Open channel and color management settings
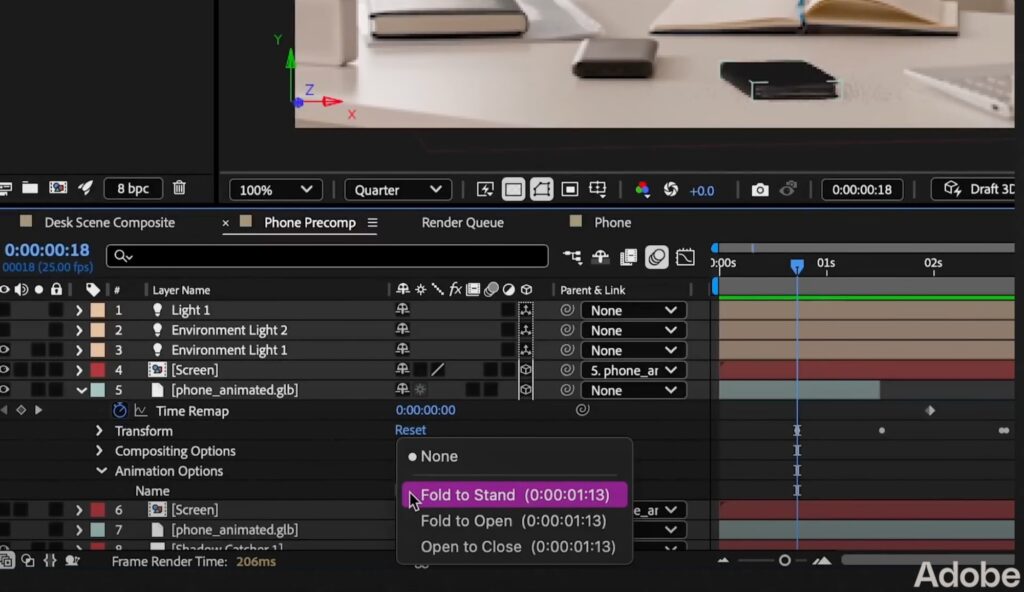Image resolution: width=1024 pixels, height=592 pixels. [645, 189]
